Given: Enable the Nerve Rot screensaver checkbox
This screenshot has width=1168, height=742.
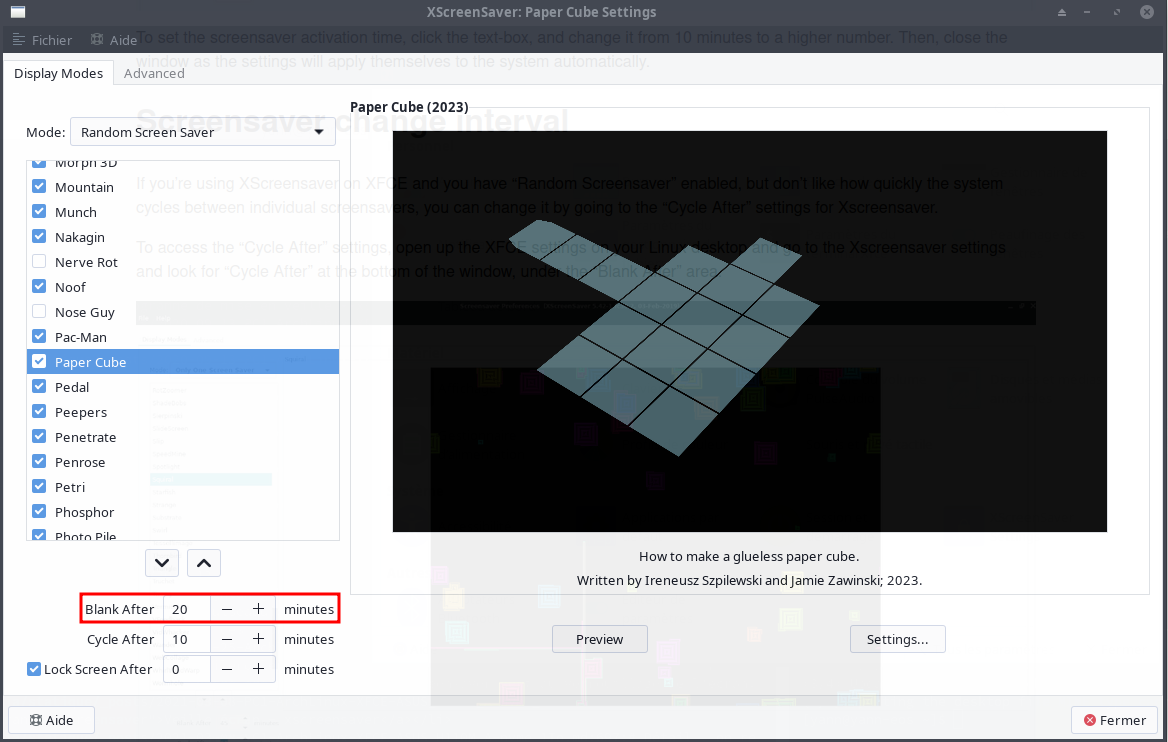Looking at the screenshot, I should click(x=39, y=262).
